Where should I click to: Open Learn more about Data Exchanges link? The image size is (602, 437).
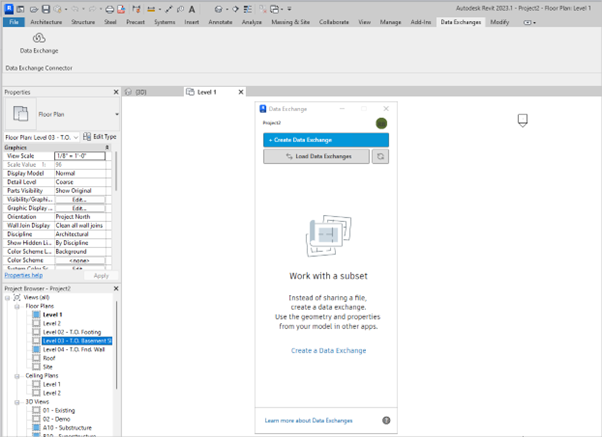tap(308, 420)
